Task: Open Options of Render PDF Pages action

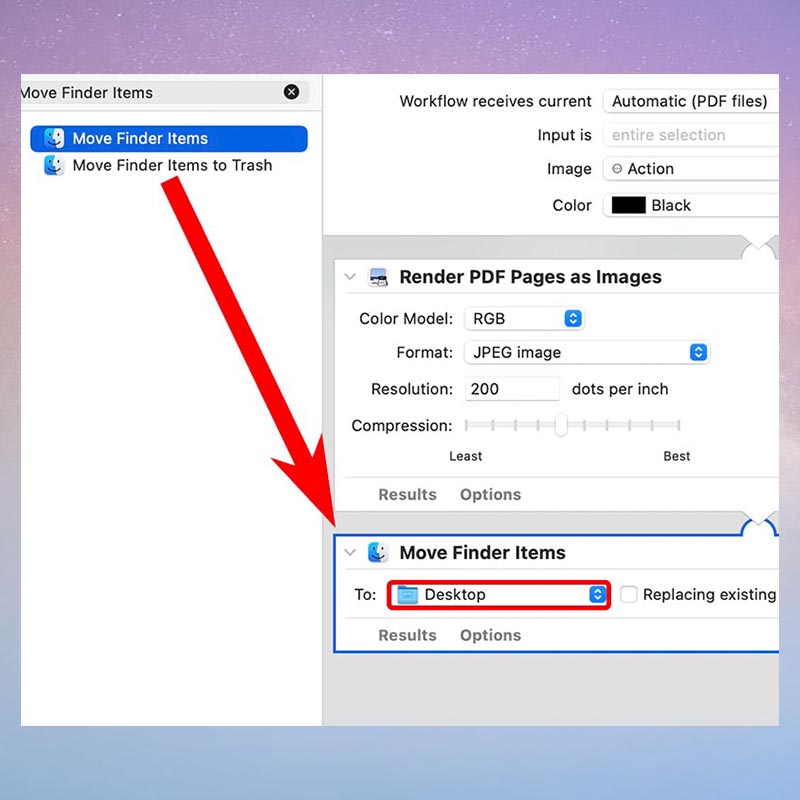Action: [x=490, y=494]
